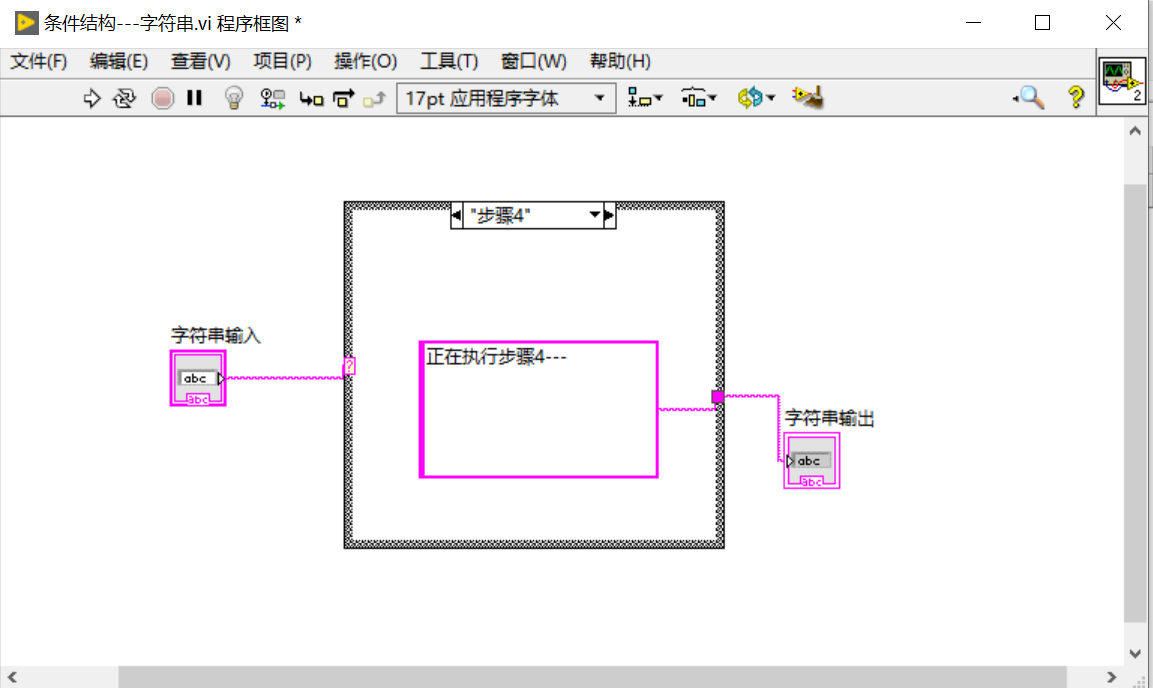Screen dimensions: 1153x688
Task: Toggle Highlight Execution light bulb
Action: 233,98
